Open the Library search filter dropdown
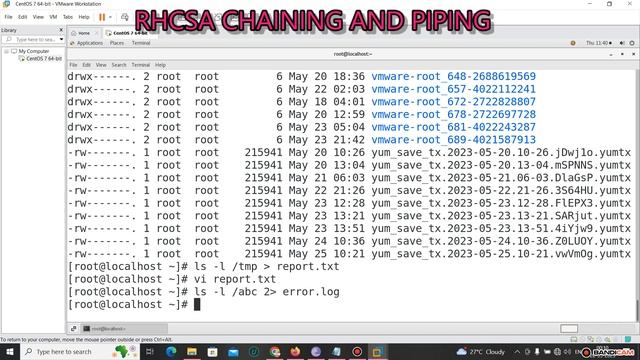Screen dimensions: 640x360 tap(62, 40)
